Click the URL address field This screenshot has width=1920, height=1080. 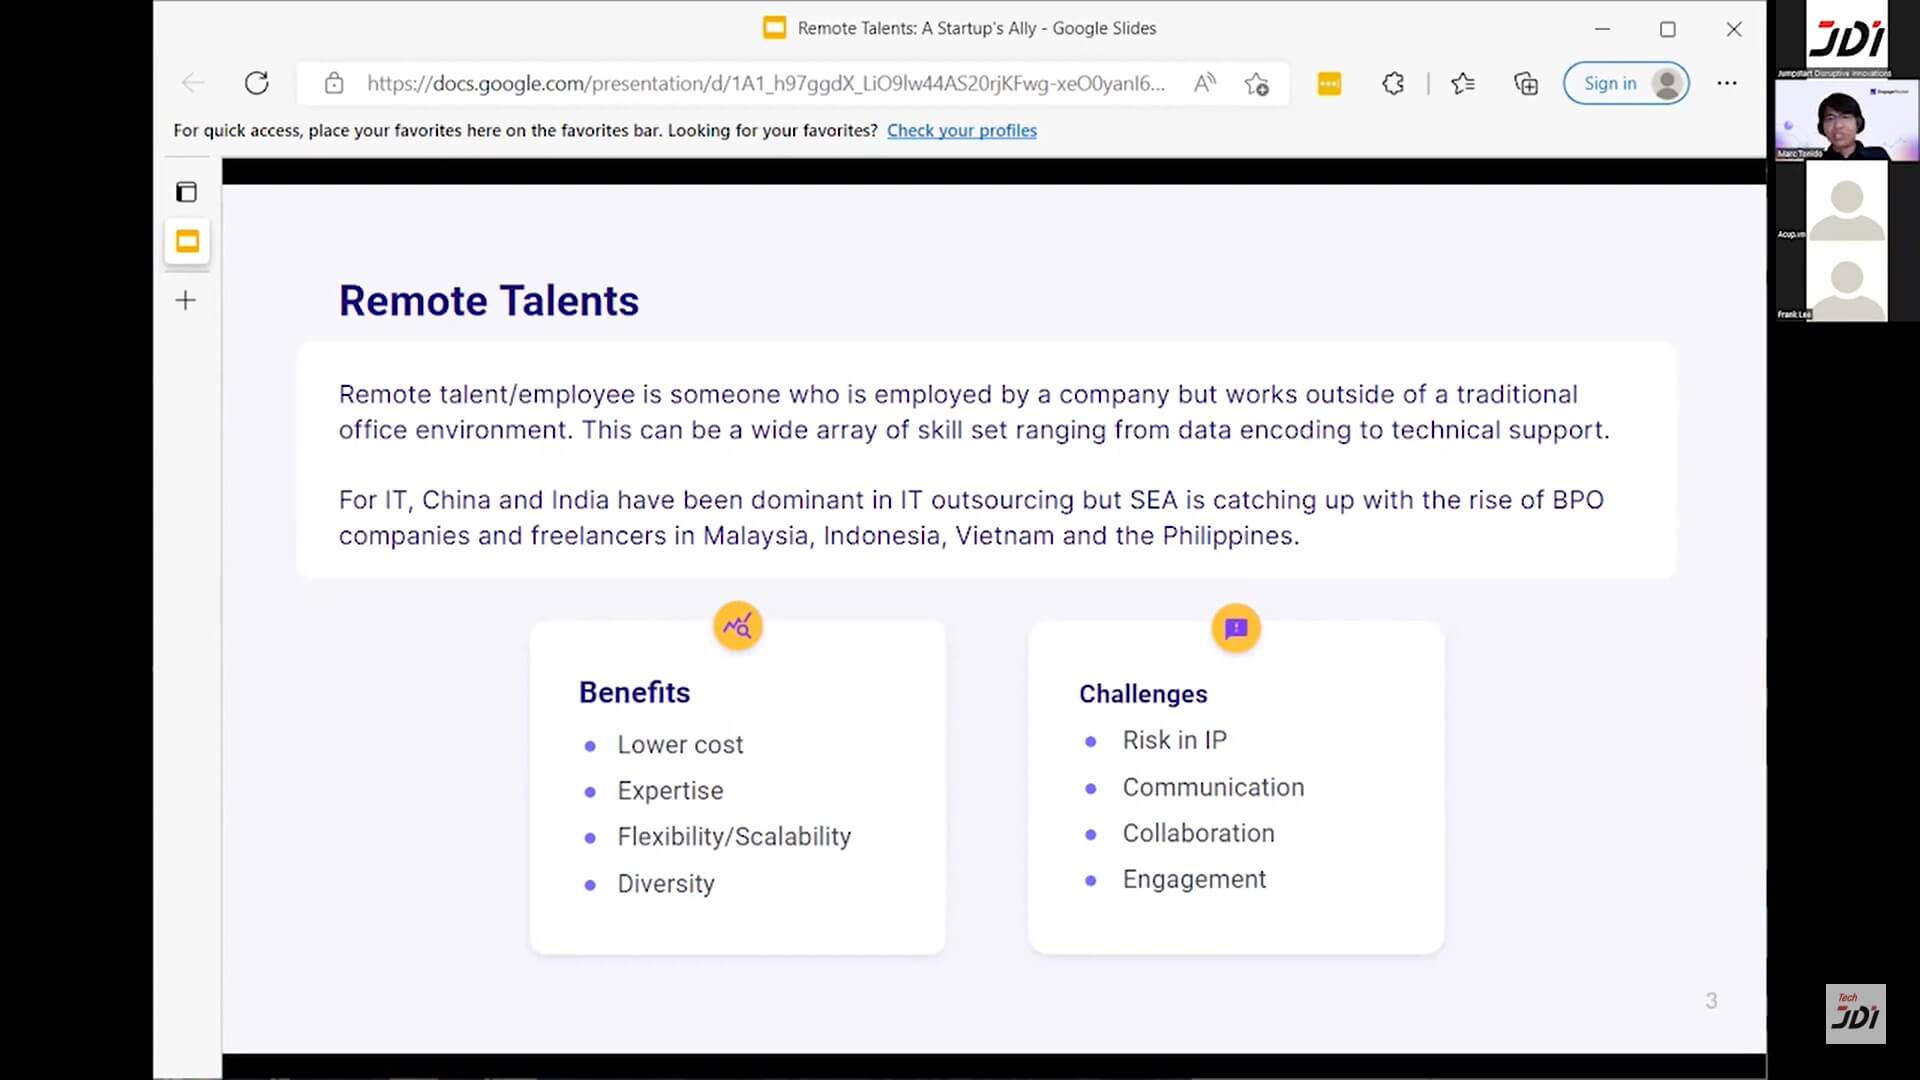coord(765,83)
